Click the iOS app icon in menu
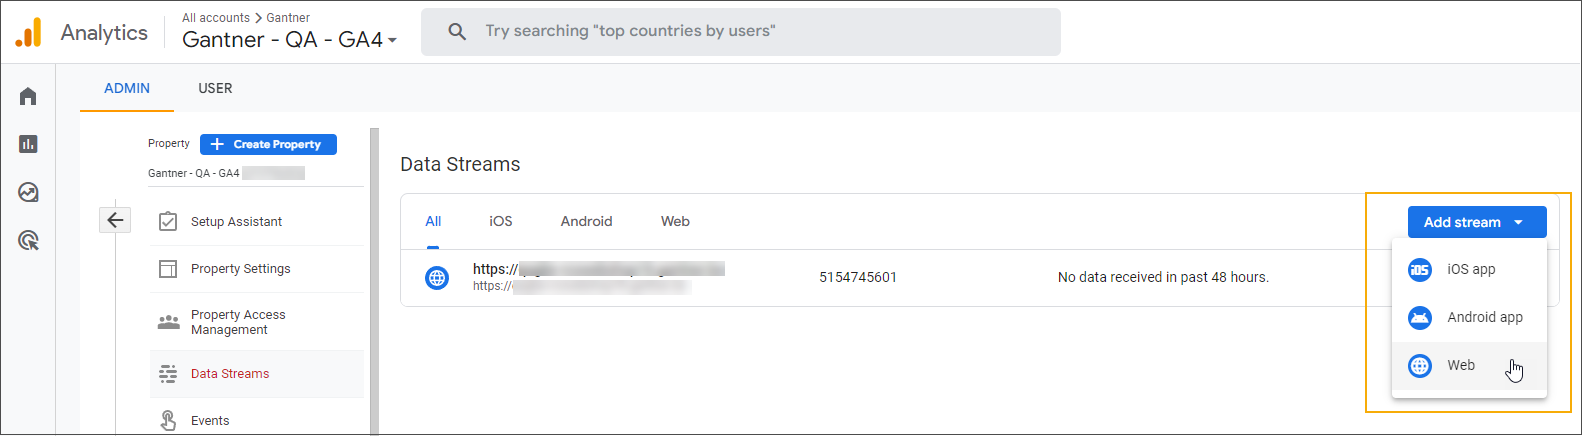This screenshot has height=436, width=1582. pos(1420,270)
